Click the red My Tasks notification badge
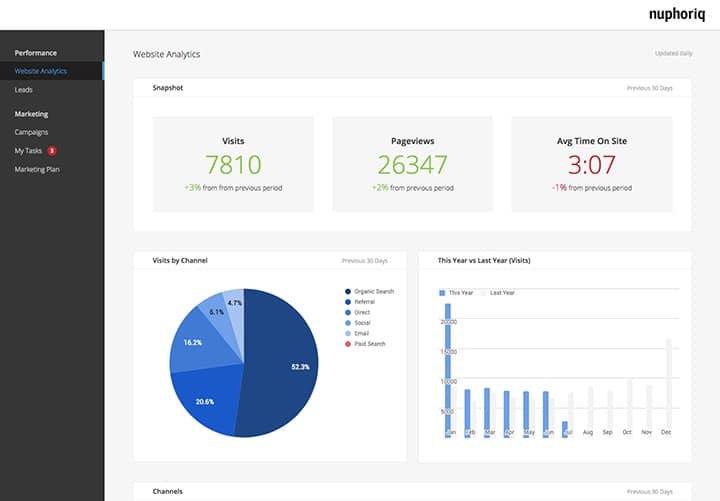Image resolution: width=720 pixels, height=501 pixels. [52, 151]
